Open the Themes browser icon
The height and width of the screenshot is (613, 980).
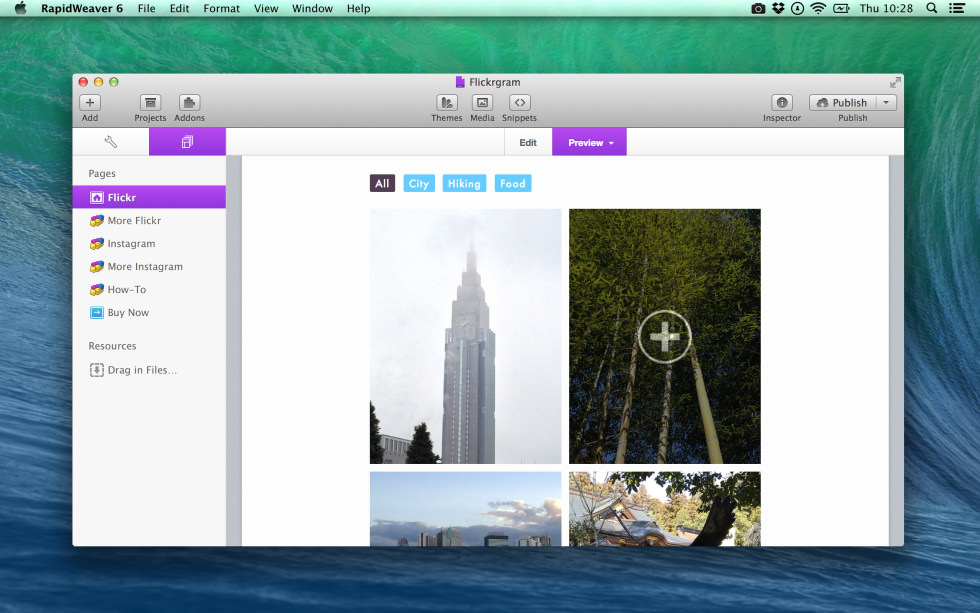click(446, 102)
